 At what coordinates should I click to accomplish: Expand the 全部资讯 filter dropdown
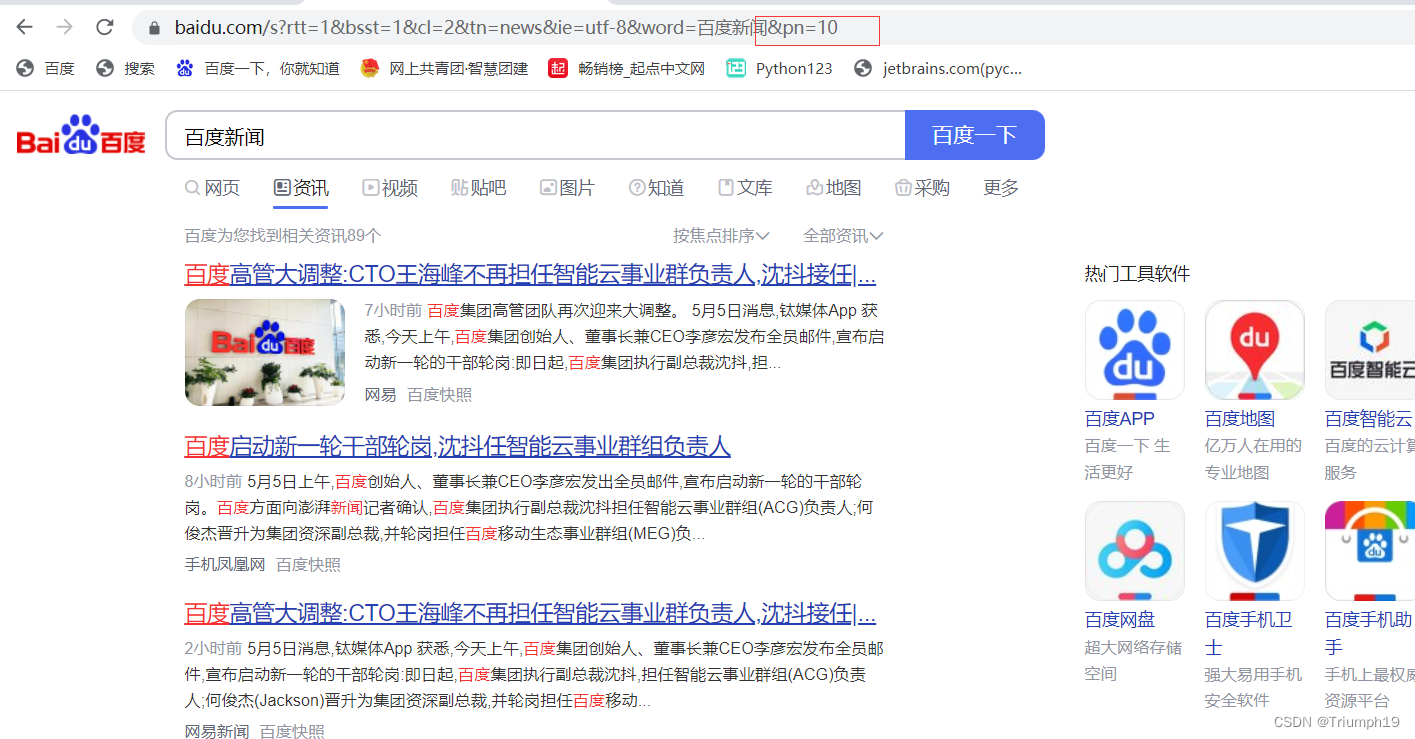(842, 235)
